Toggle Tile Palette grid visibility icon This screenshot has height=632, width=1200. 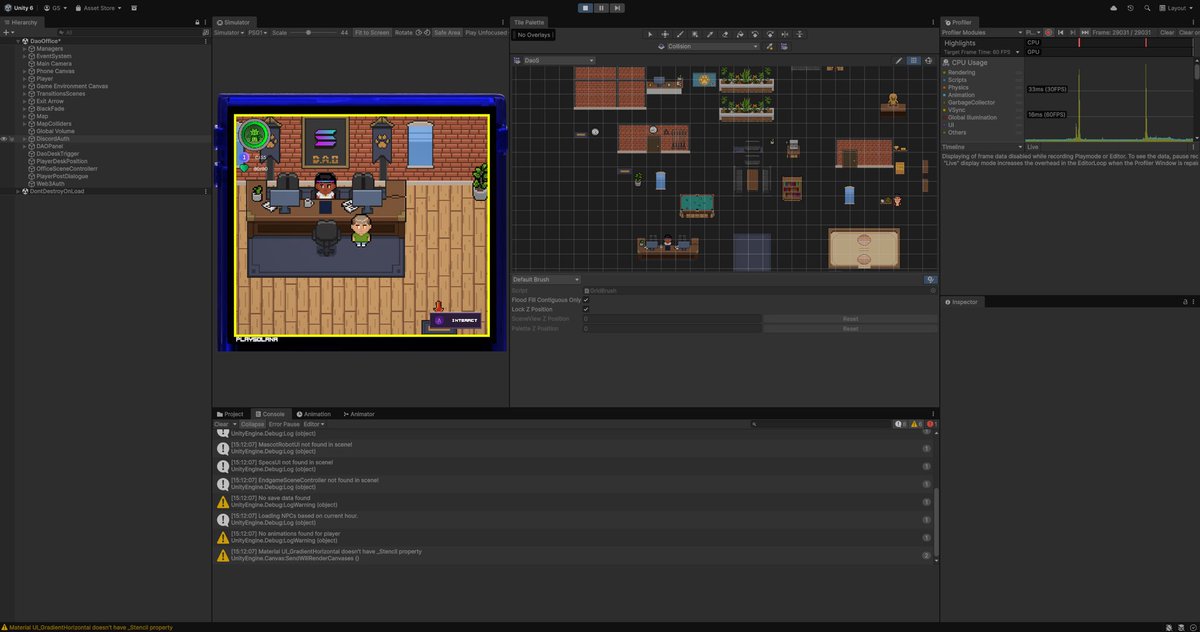click(x=913, y=61)
